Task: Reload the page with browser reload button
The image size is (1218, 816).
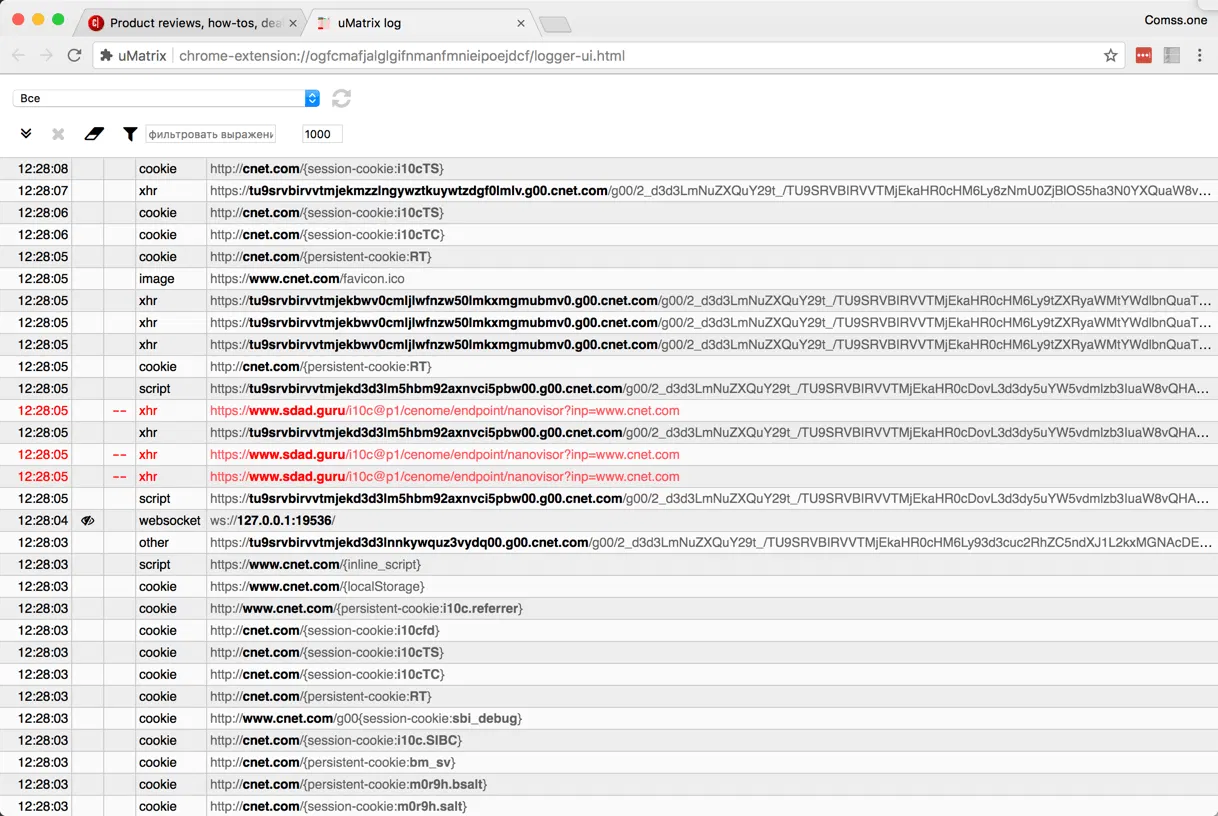Action: (x=74, y=56)
